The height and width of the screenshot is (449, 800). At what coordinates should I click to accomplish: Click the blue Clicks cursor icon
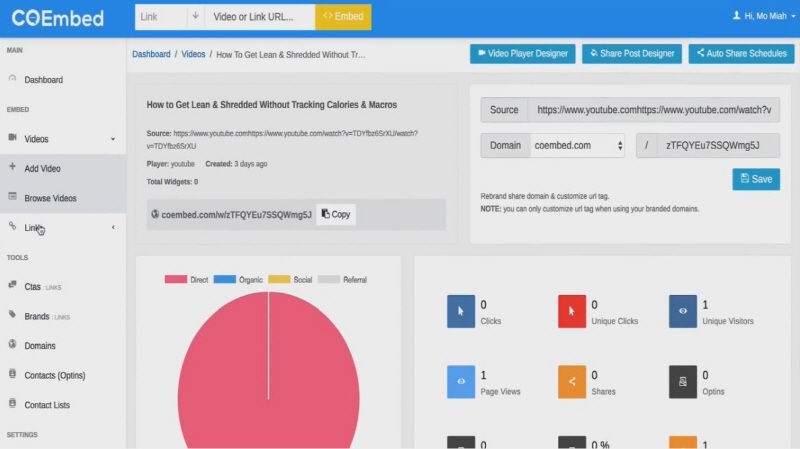pos(461,311)
